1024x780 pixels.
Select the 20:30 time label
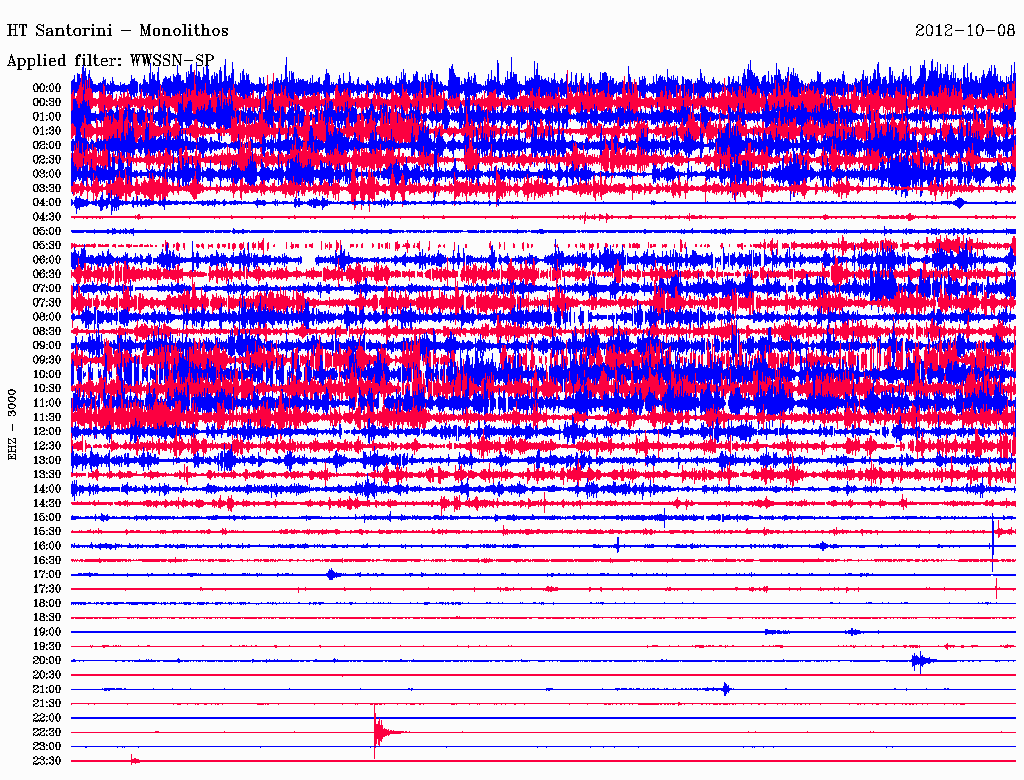click(x=47, y=675)
